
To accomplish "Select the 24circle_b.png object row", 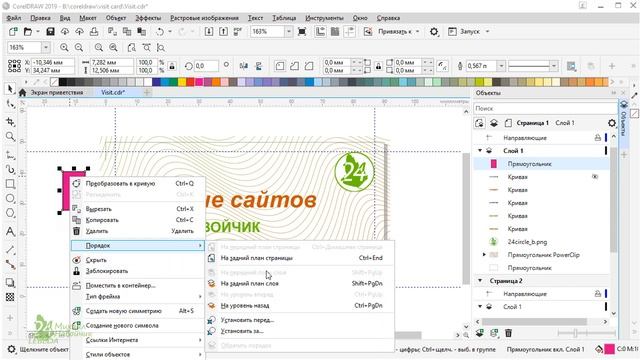I will (541, 242).
